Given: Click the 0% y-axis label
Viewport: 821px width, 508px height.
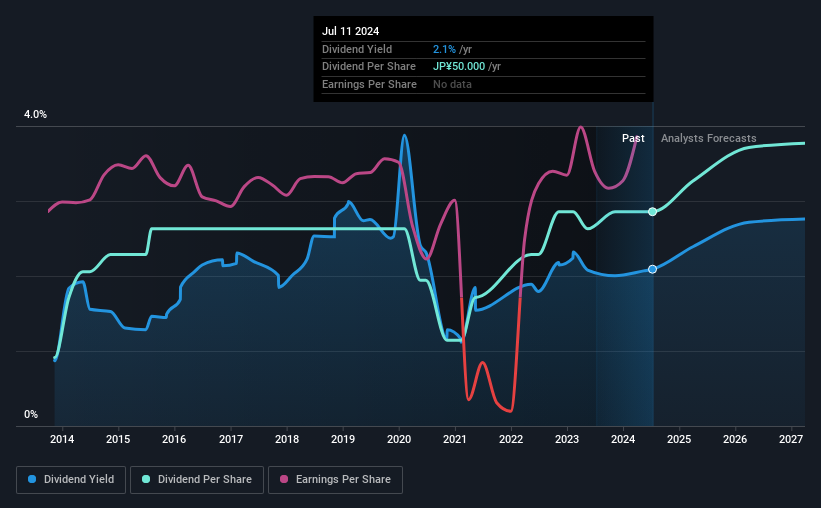Looking at the screenshot, I should click(31, 414).
